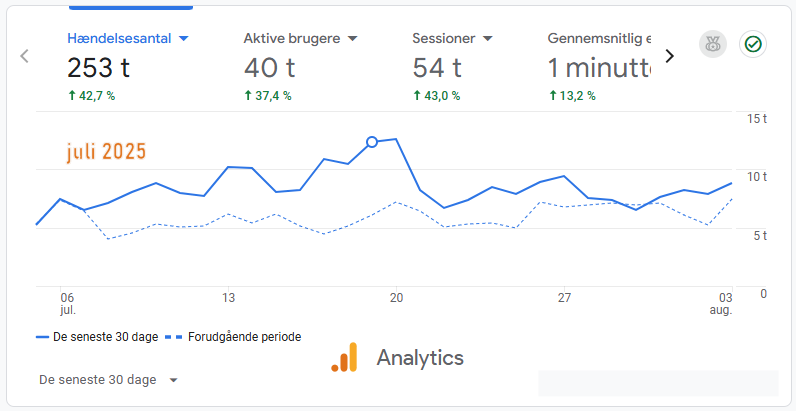Select the Hændelsesantal 253 t metric tab
Viewport: 796px width, 411px height.
pyautogui.click(x=128, y=66)
